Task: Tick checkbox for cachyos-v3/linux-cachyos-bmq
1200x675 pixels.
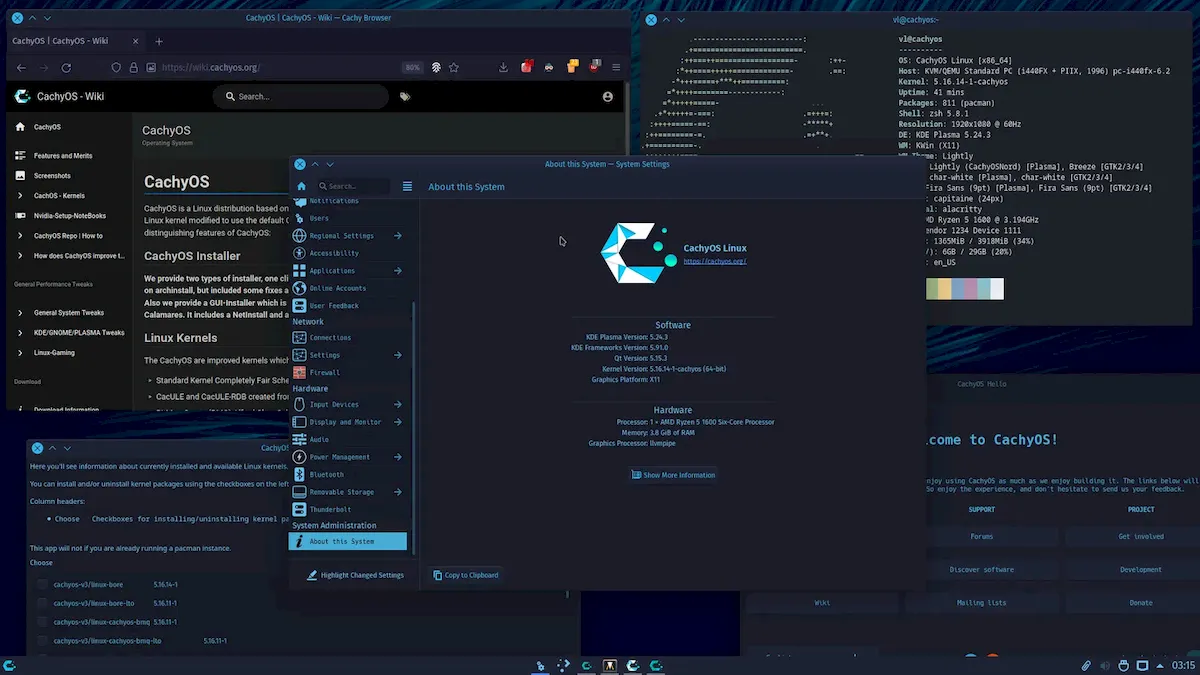Action: click(42, 622)
